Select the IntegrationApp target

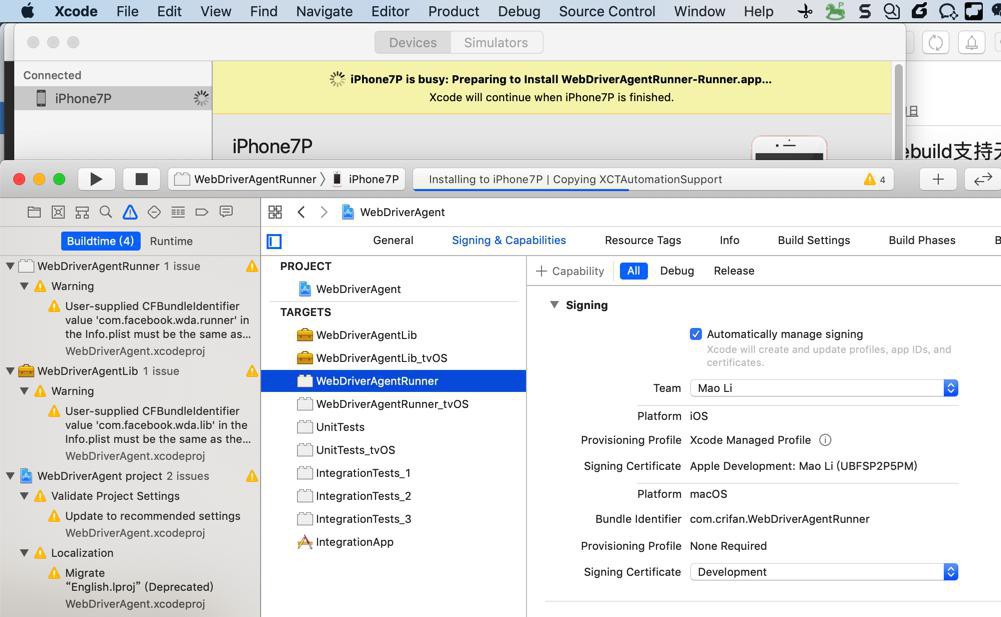pos(393,542)
